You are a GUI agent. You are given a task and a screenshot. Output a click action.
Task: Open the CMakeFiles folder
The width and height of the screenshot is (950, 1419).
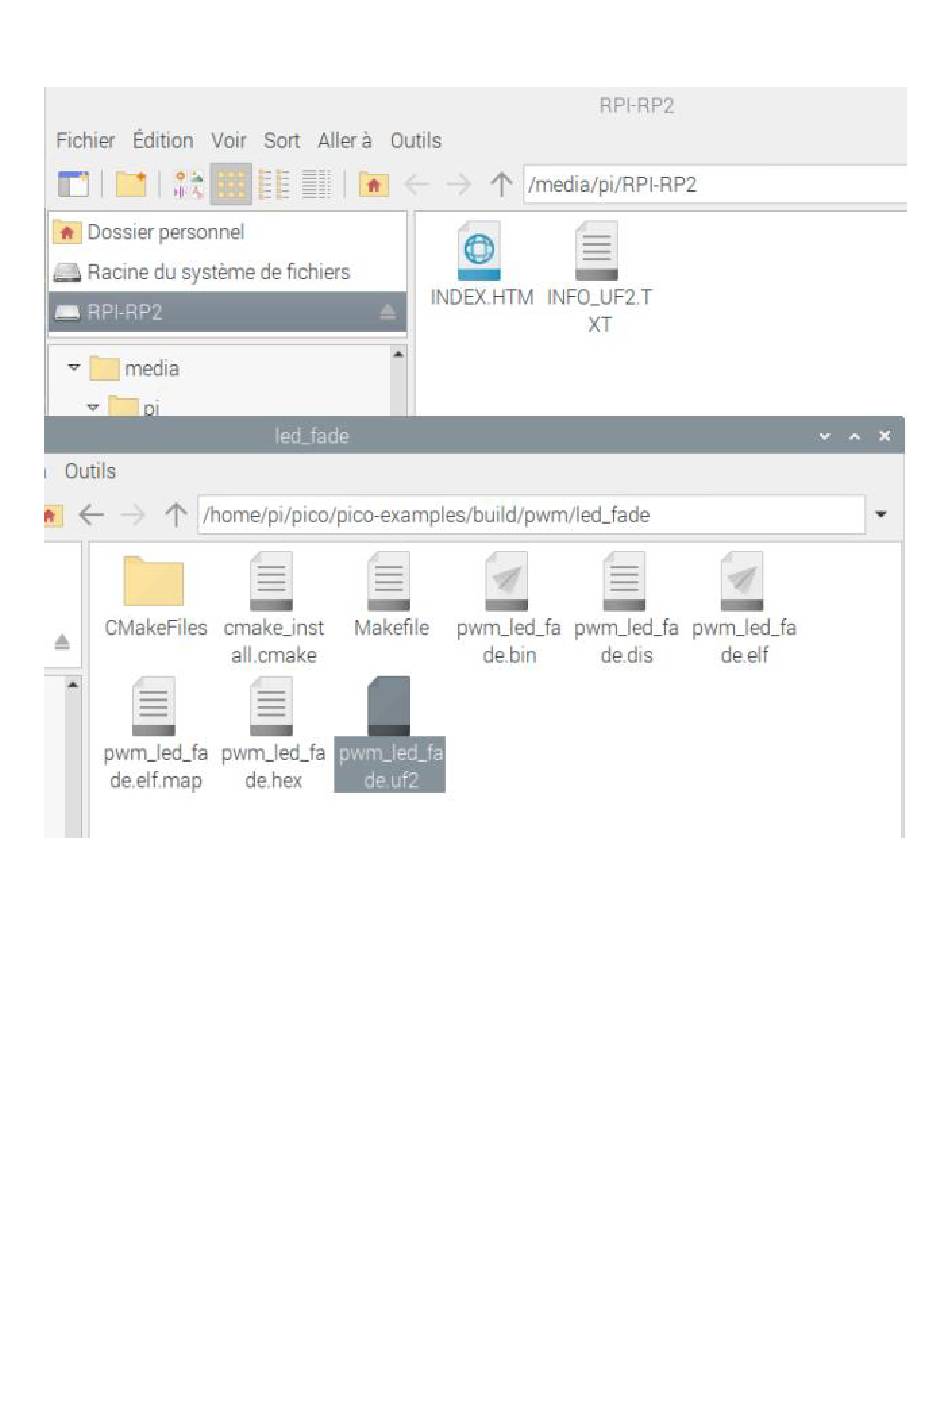[x=155, y=597]
